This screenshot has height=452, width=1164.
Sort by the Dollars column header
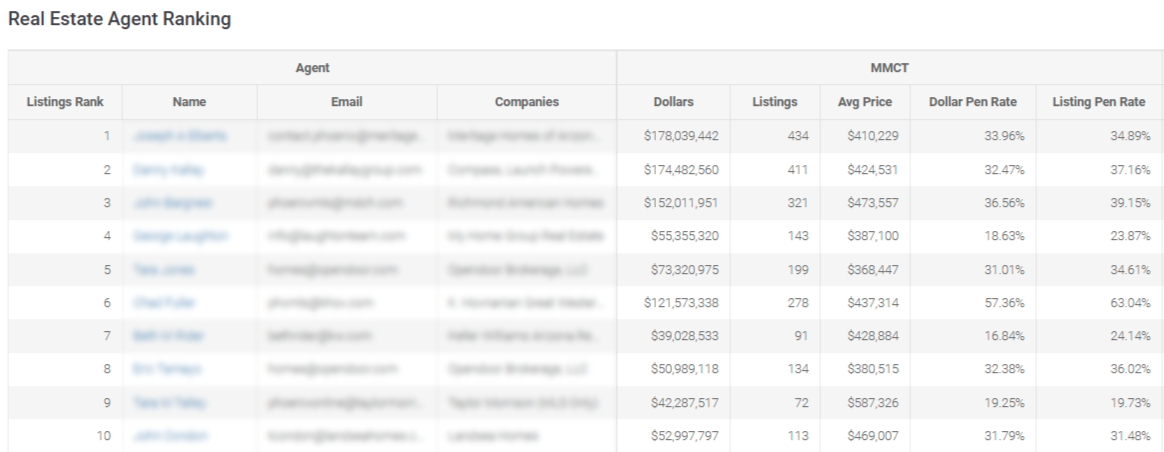(x=673, y=102)
